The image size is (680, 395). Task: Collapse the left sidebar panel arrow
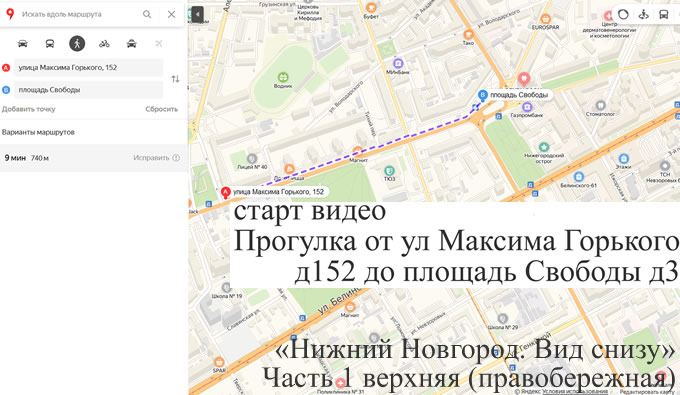(197, 14)
